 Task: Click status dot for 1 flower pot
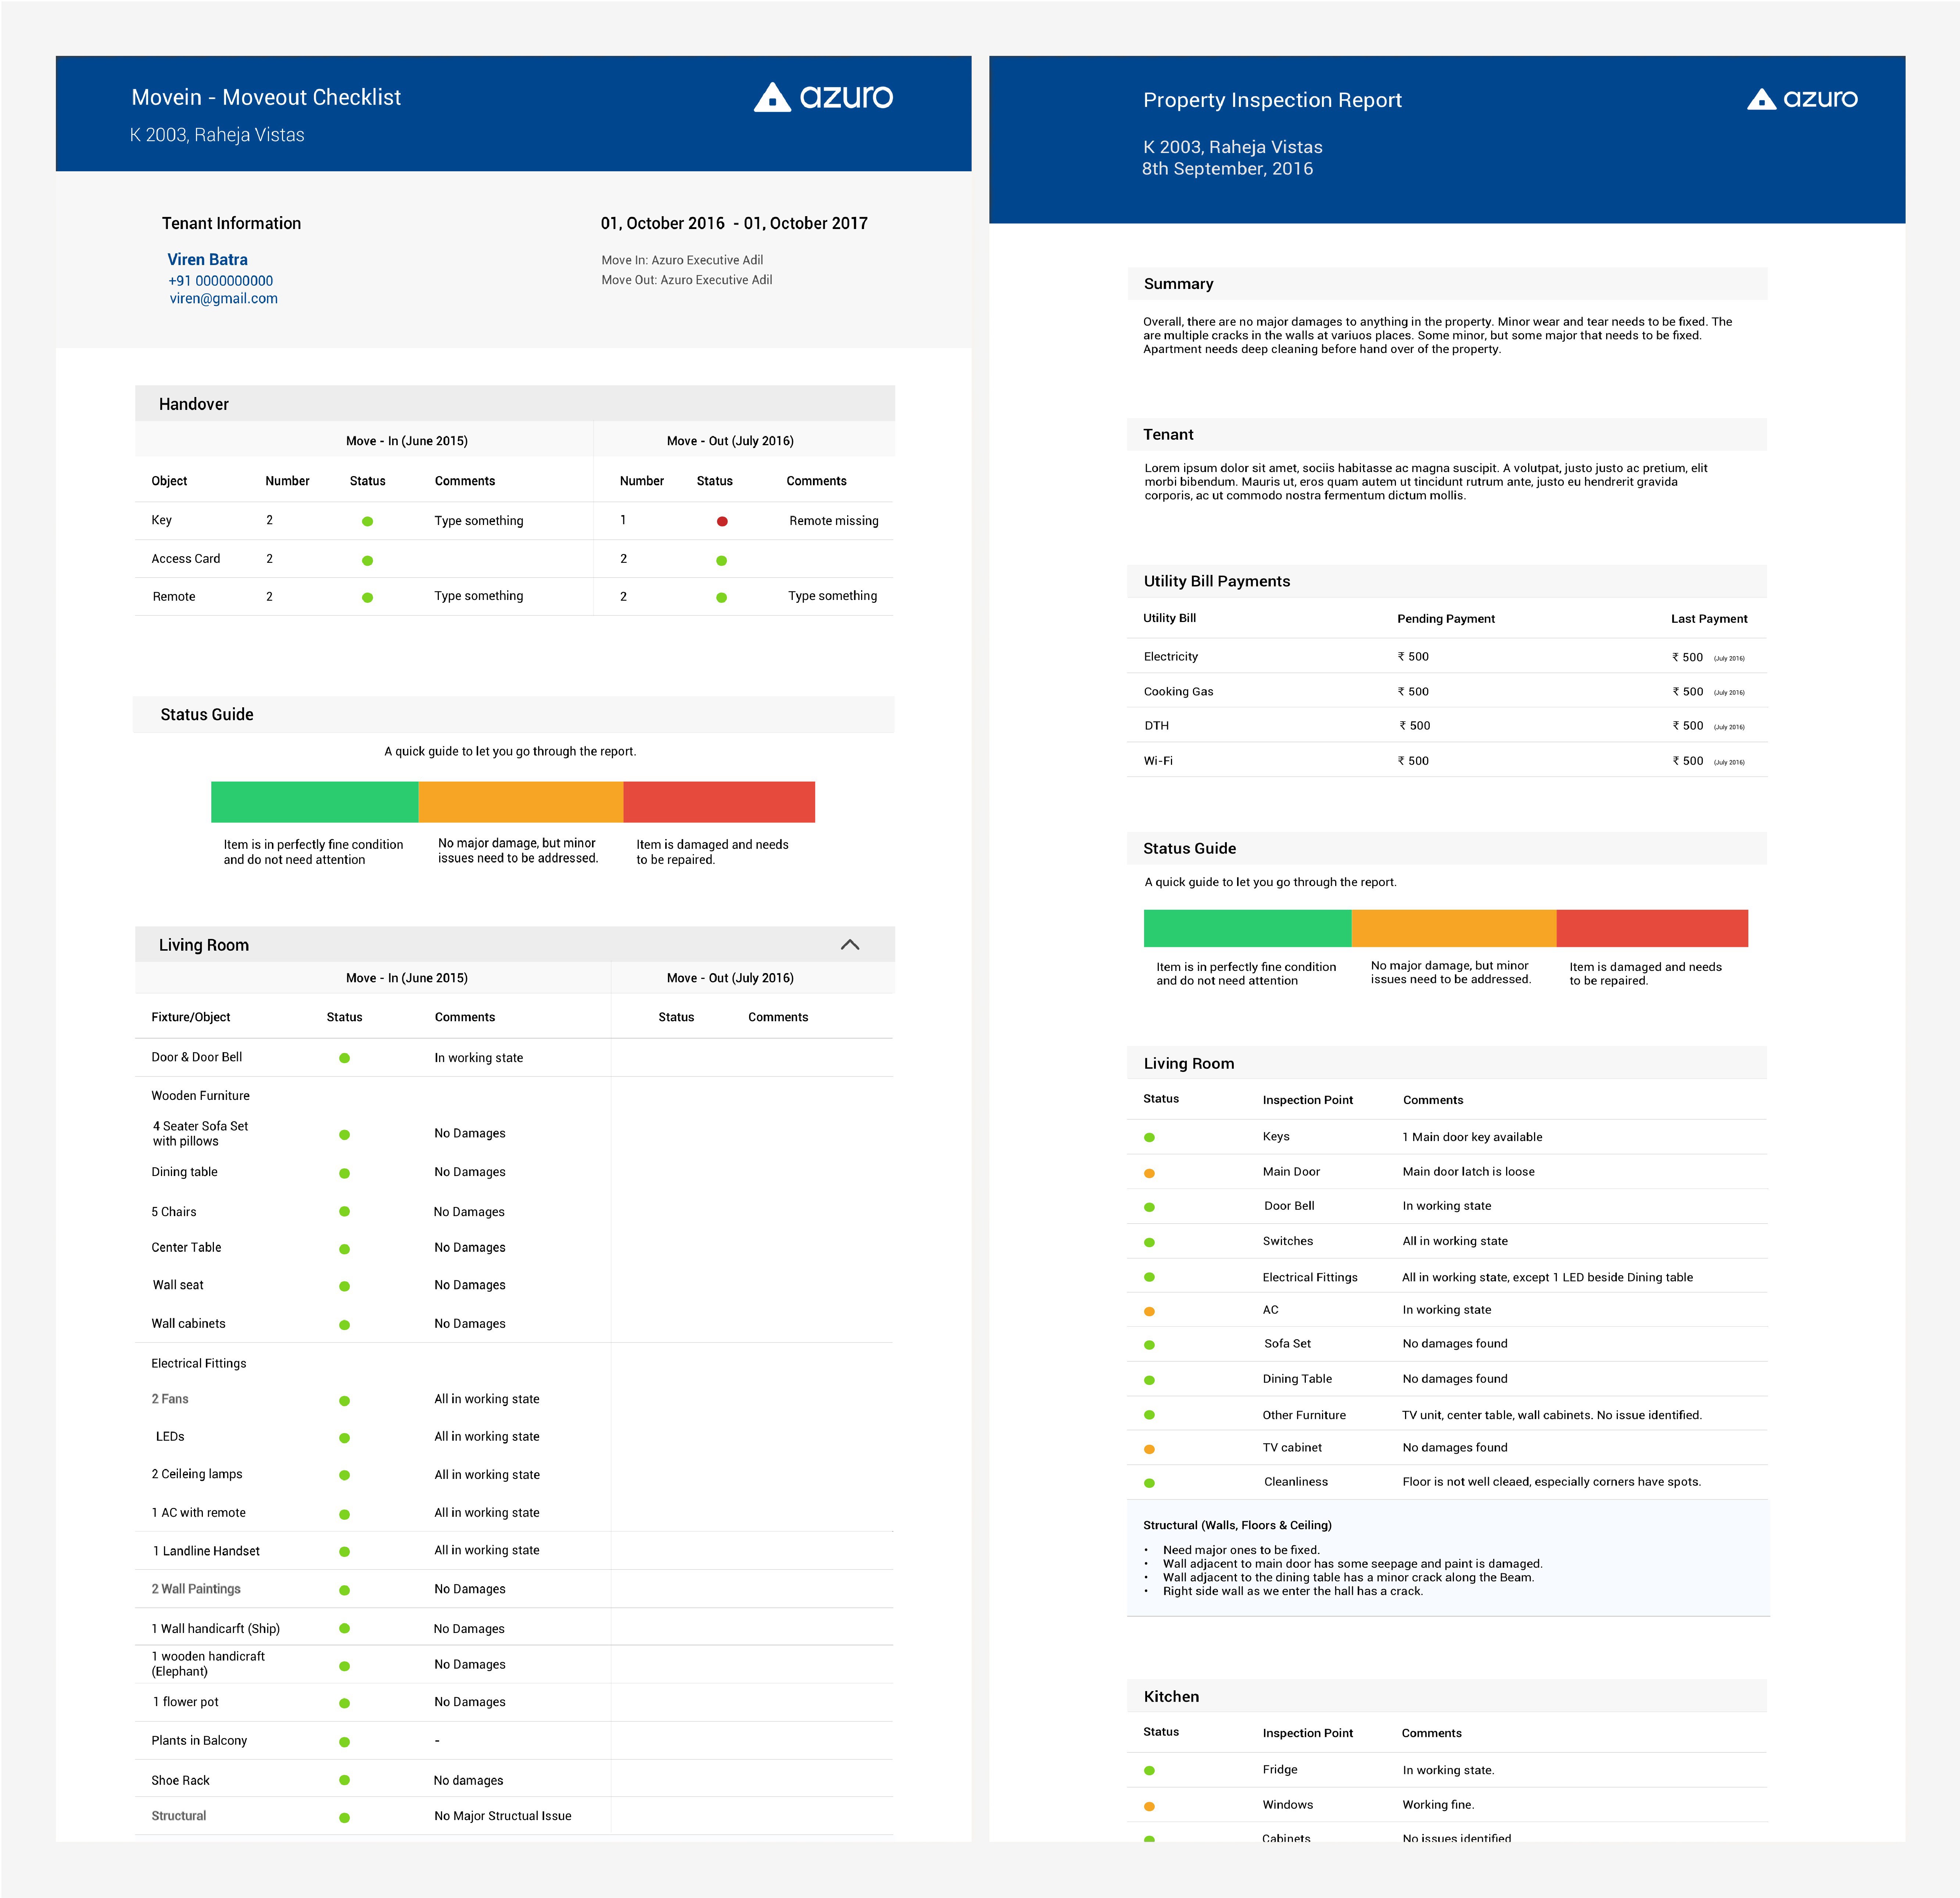coord(344,1703)
